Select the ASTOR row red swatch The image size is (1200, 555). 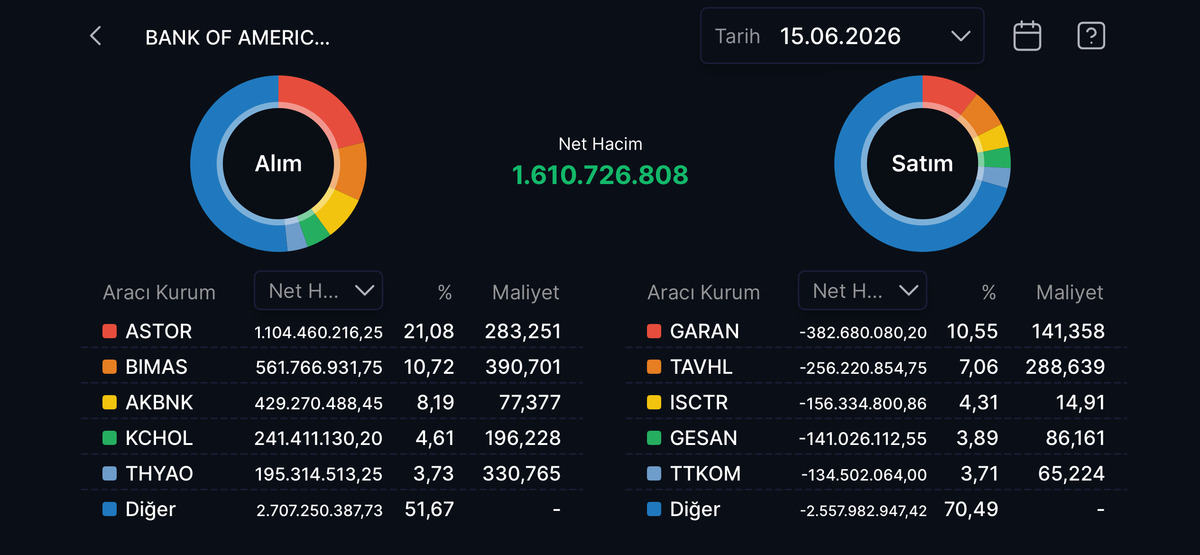point(109,331)
